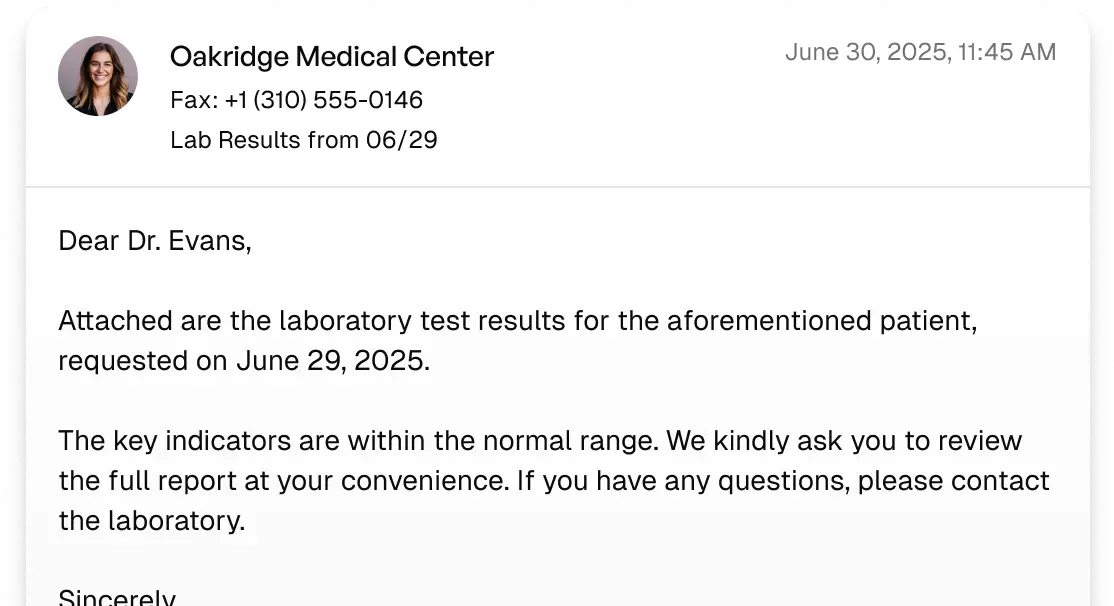
Task: Click the date 'June 29, 2025' in the message
Action: pos(333,361)
